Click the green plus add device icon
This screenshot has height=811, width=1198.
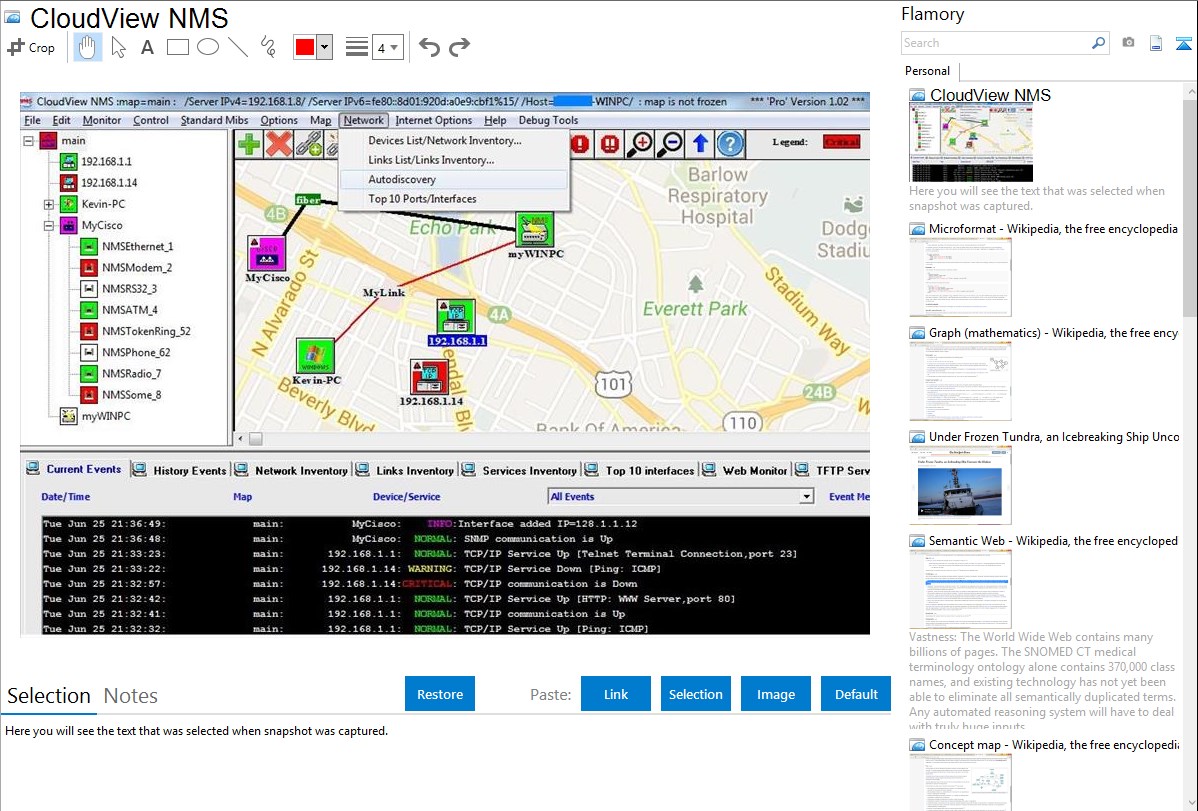pyautogui.click(x=249, y=144)
